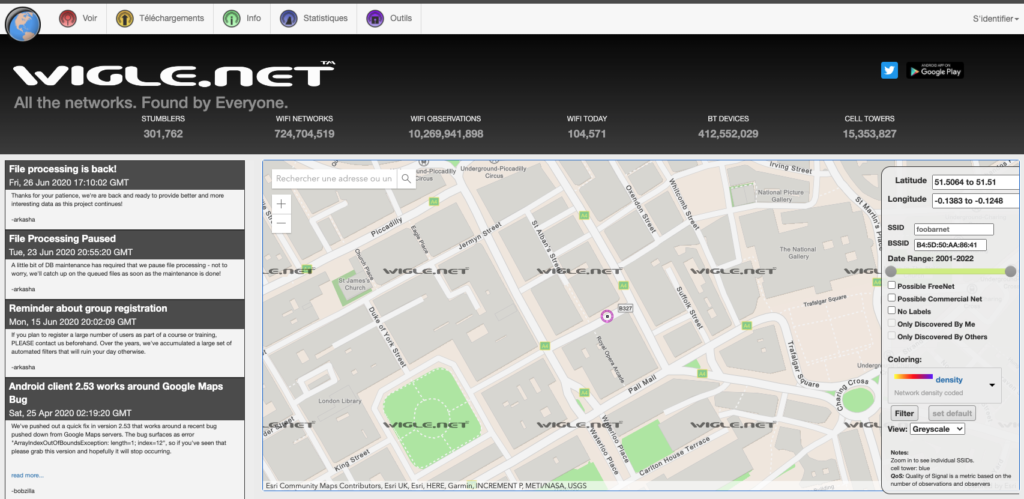Zoom out with the map minus button
The width and height of the screenshot is (1024, 499).
pyautogui.click(x=281, y=223)
